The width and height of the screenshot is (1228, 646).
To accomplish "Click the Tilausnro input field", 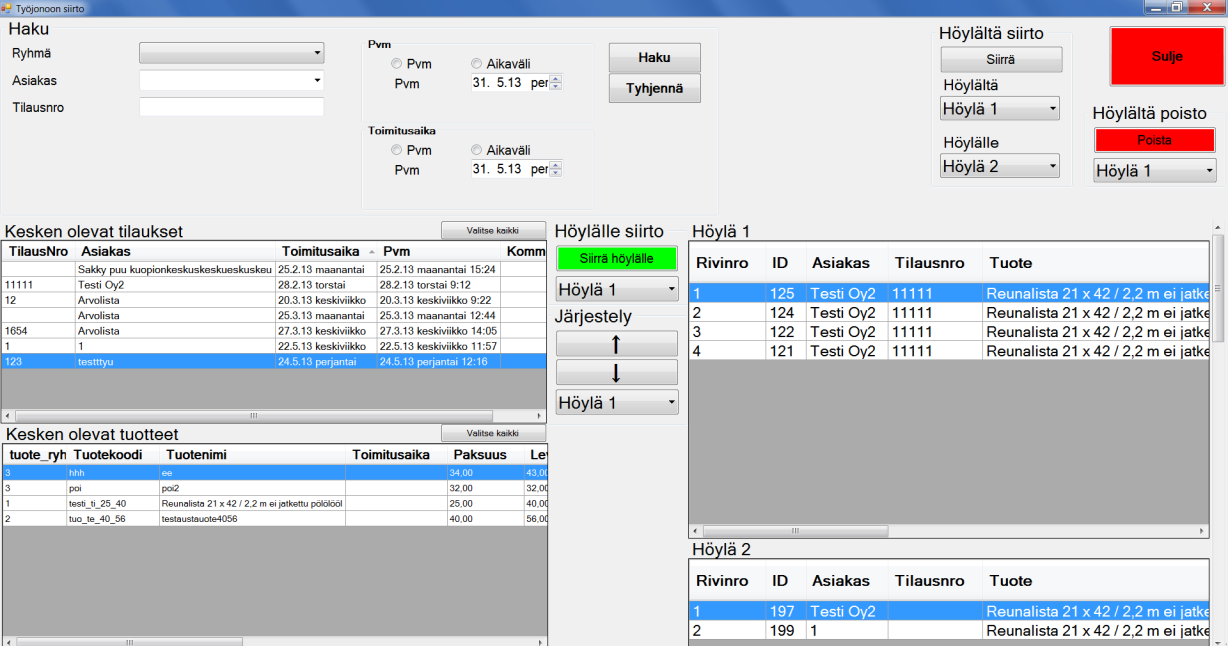I will [x=231, y=107].
